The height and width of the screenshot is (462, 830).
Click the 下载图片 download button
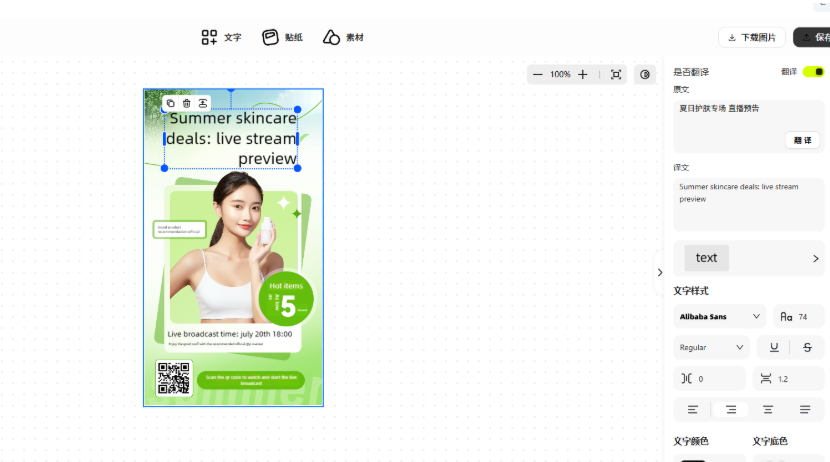[x=751, y=37]
